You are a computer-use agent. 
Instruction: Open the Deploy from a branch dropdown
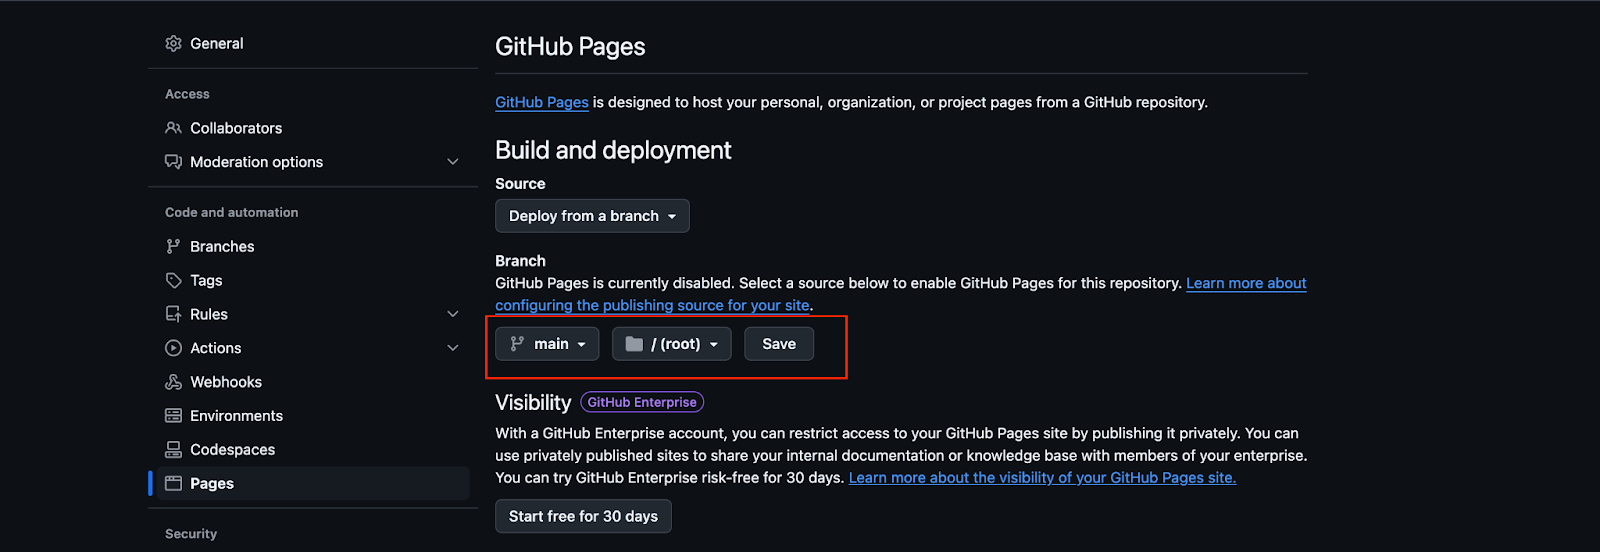point(592,216)
